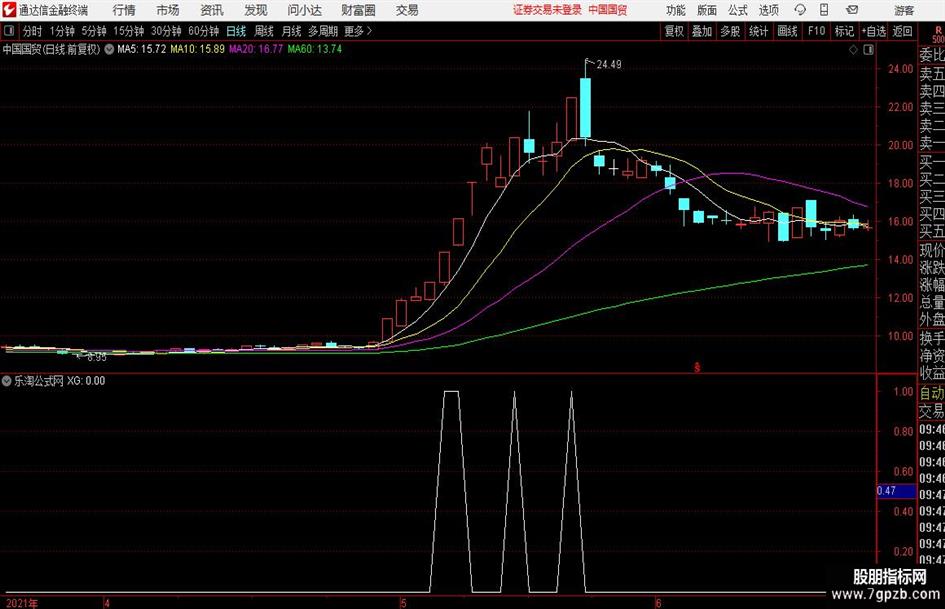Click the 画线 drawing toolbar button
This screenshot has width=945, height=609.
[787, 31]
